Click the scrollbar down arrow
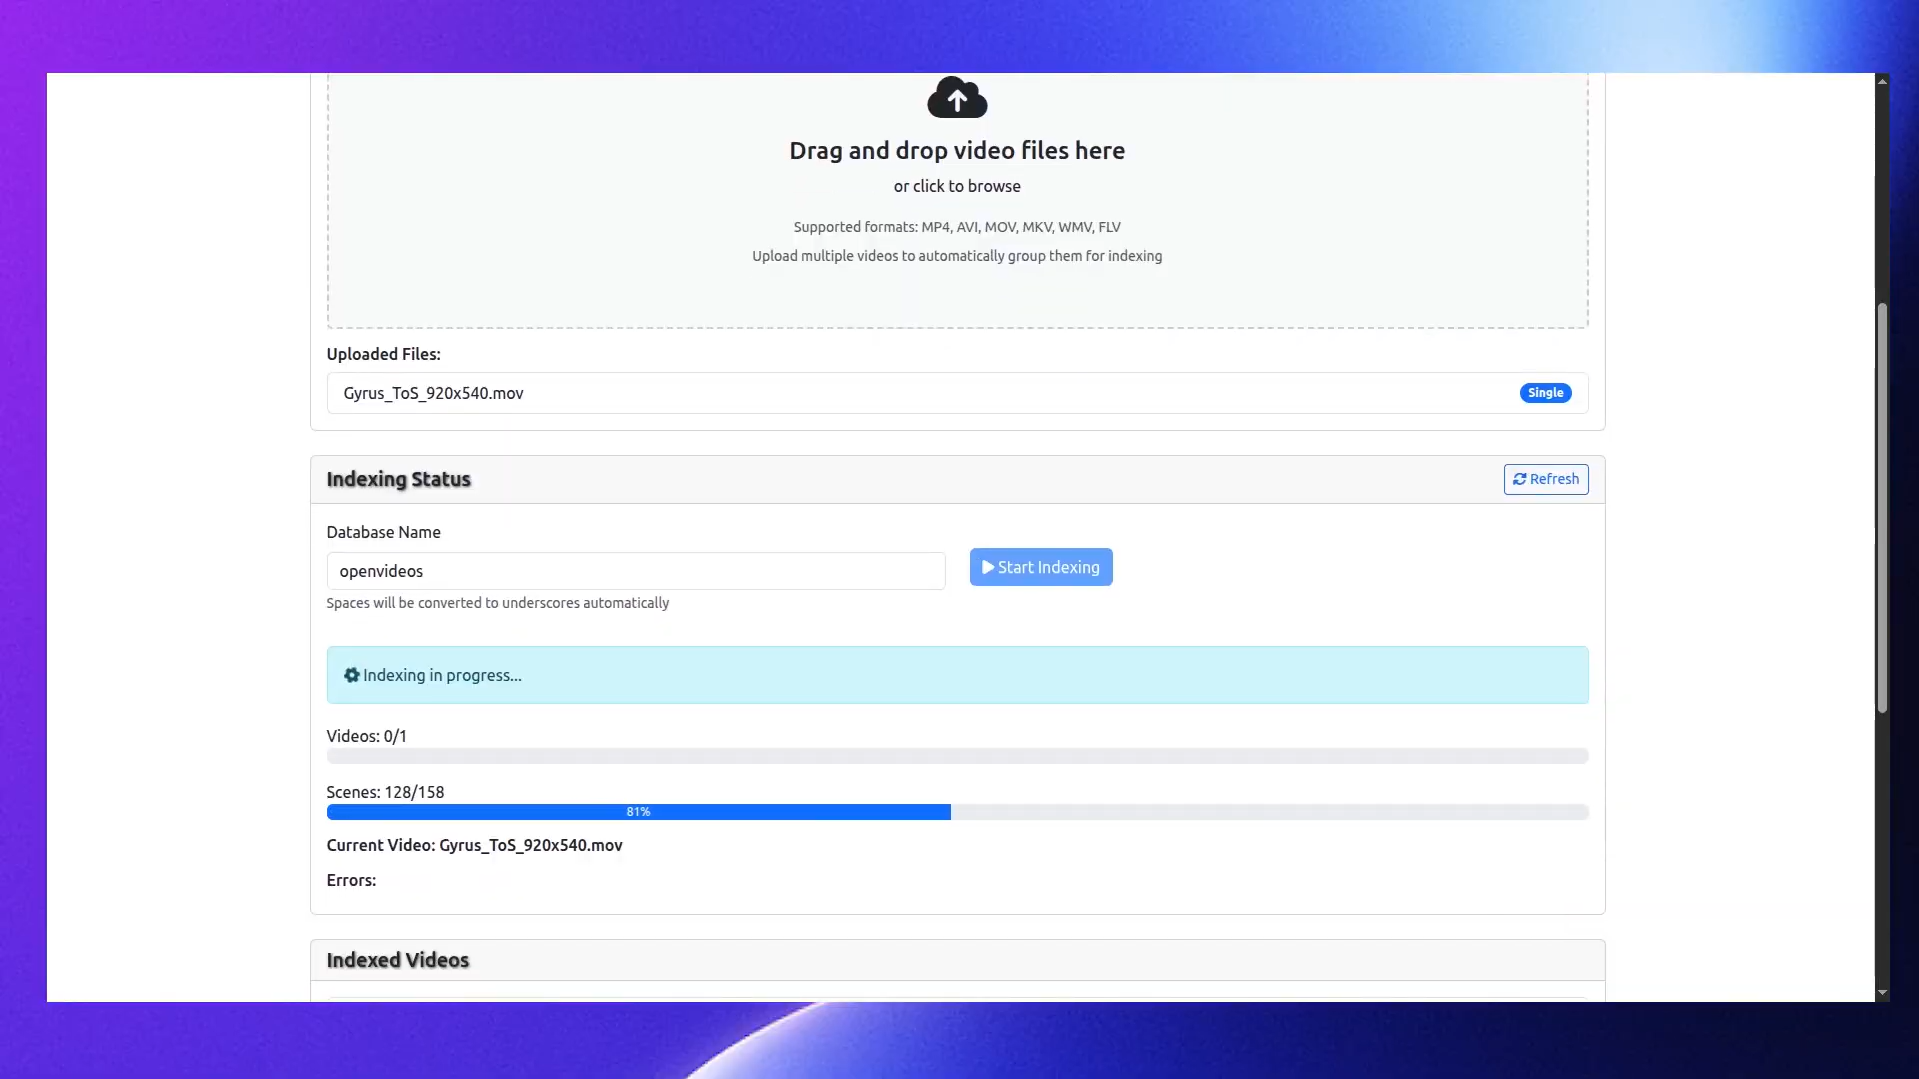This screenshot has width=1919, height=1079. click(1882, 993)
